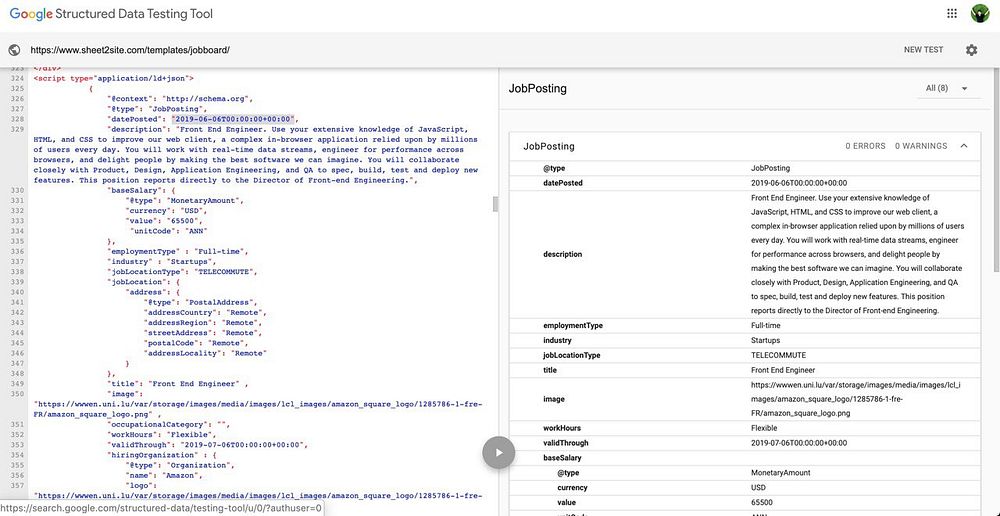The image size is (1000, 516).
Task: Click the "Flexible" value in results
Action: 764,428
